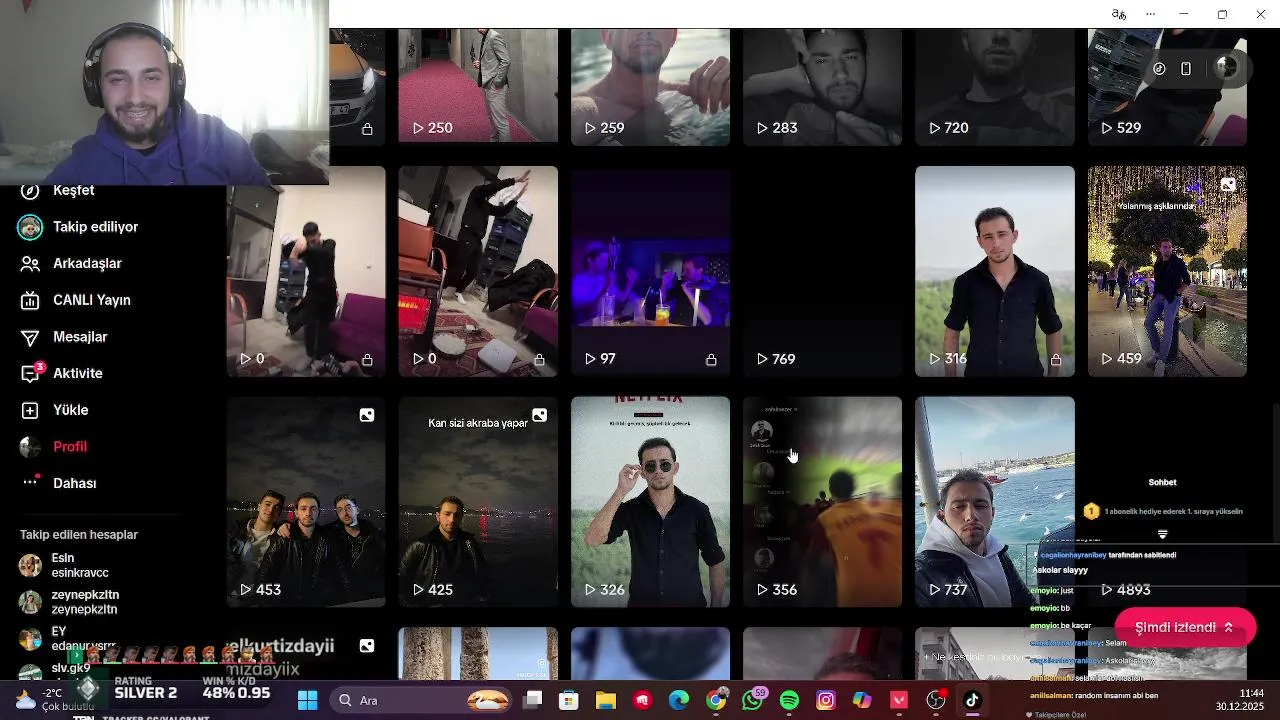The width and height of the screenshot is (1280, 720).
Task: Expand Dahası (More) menu
Action: pyautogui.click(x=60, y=483)
